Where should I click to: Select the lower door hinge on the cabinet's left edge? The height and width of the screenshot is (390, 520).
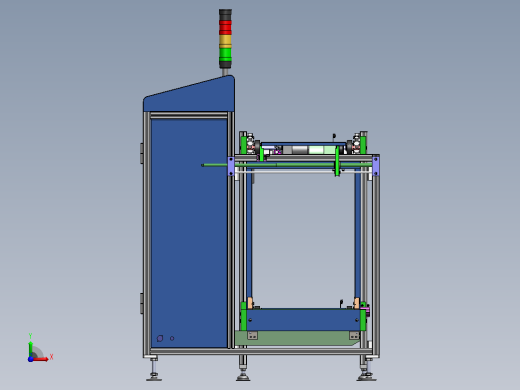click(142, 303)
